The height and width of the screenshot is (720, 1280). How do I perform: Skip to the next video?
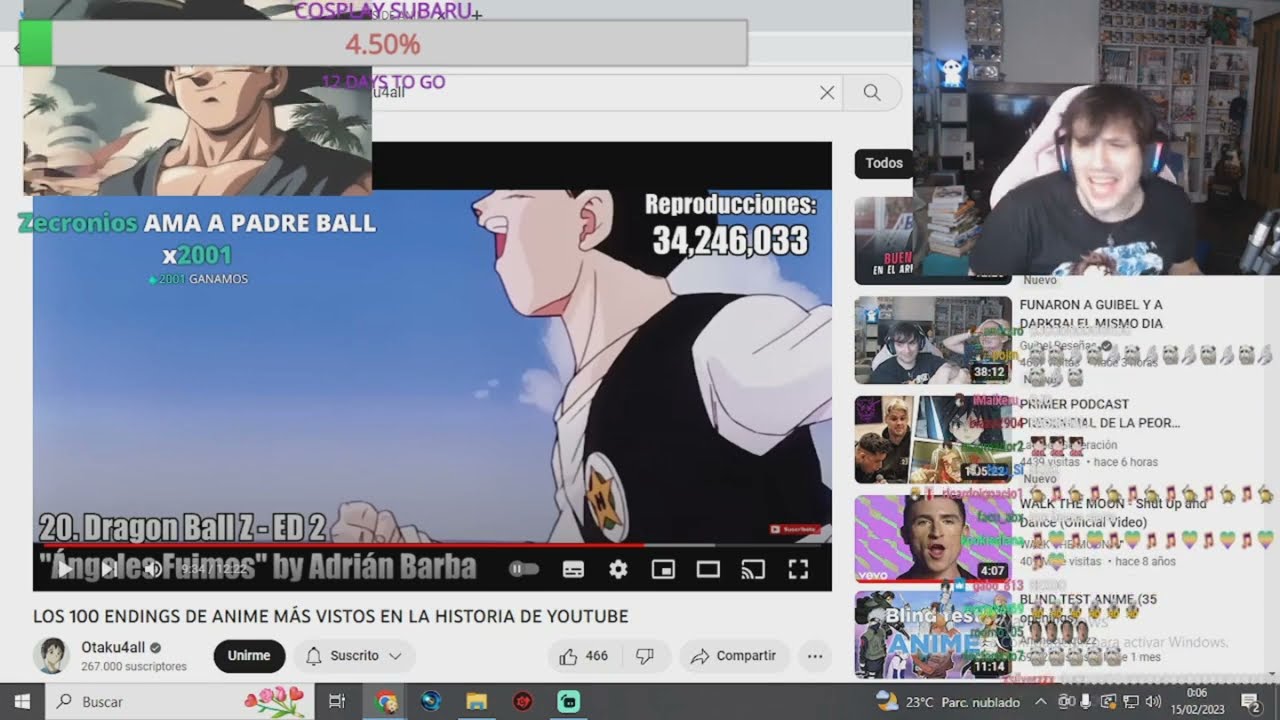108,569
